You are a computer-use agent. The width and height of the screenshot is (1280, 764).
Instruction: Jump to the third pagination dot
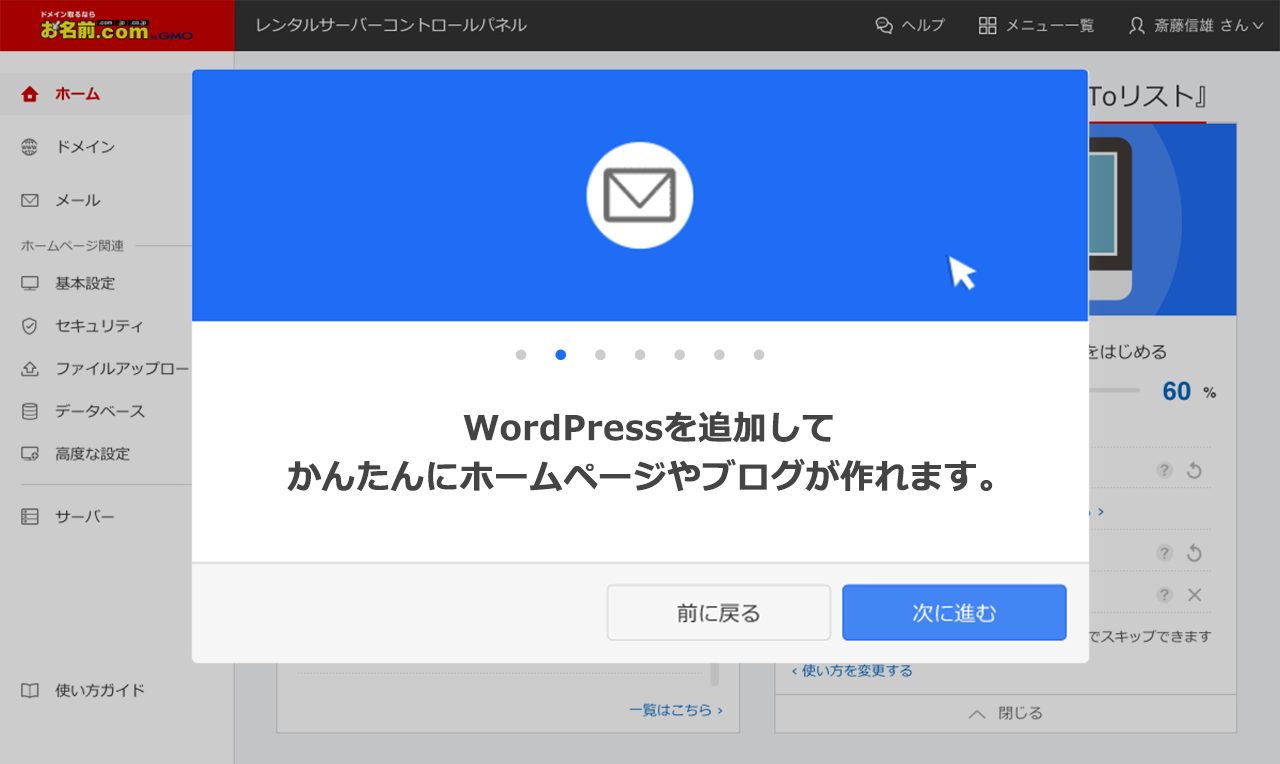coord(600,354)
